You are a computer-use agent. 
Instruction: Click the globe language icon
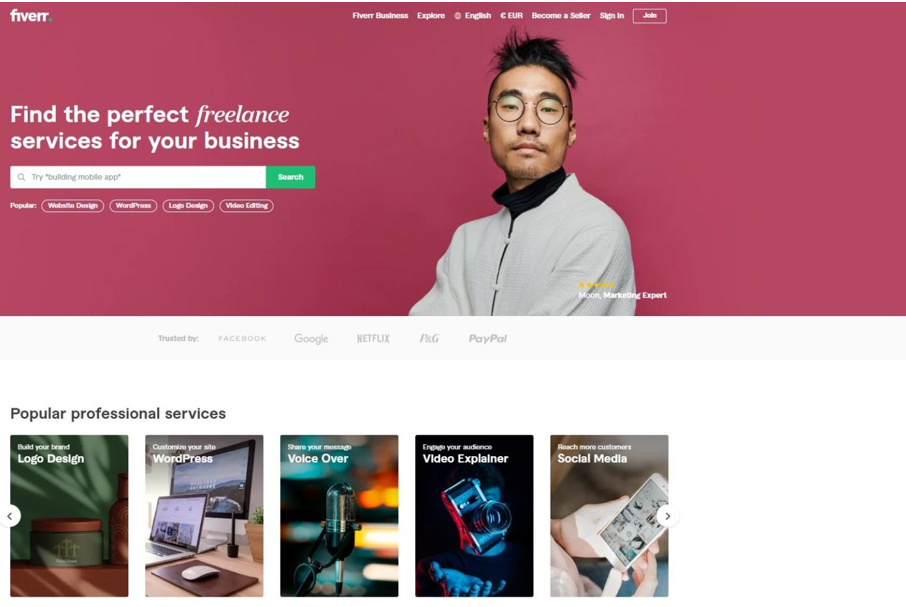[x=458, y=16]
